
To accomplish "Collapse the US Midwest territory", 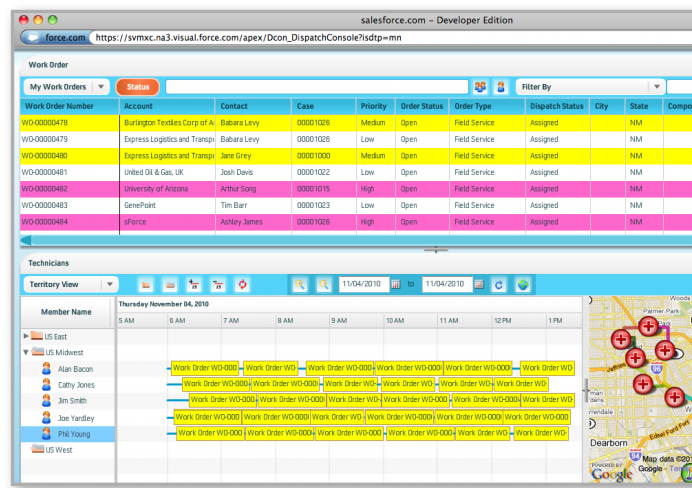I will click(x=26, y=352).
